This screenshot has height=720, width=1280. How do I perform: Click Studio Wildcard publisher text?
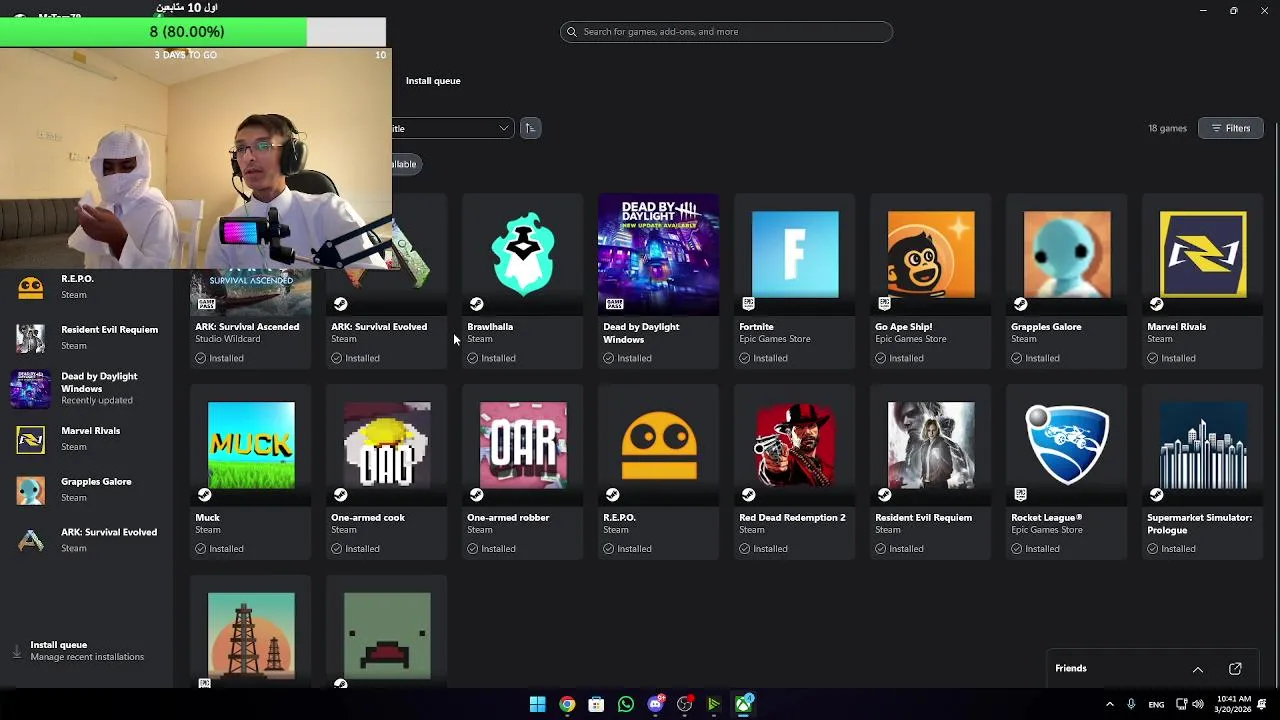pos(227,339)
